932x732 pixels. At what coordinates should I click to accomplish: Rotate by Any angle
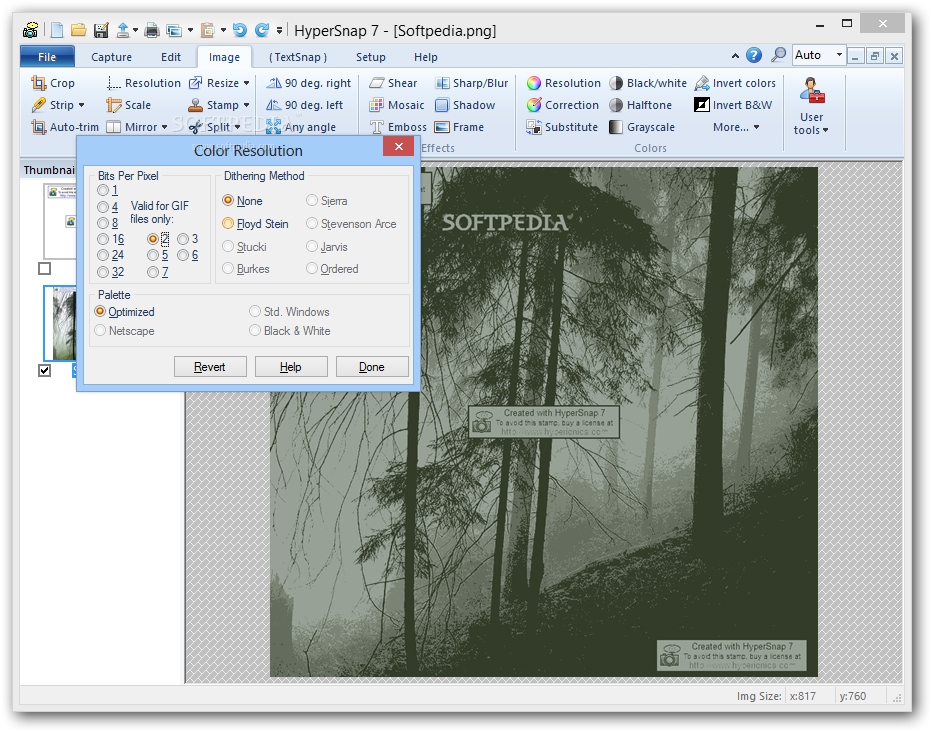coord(301,127)
